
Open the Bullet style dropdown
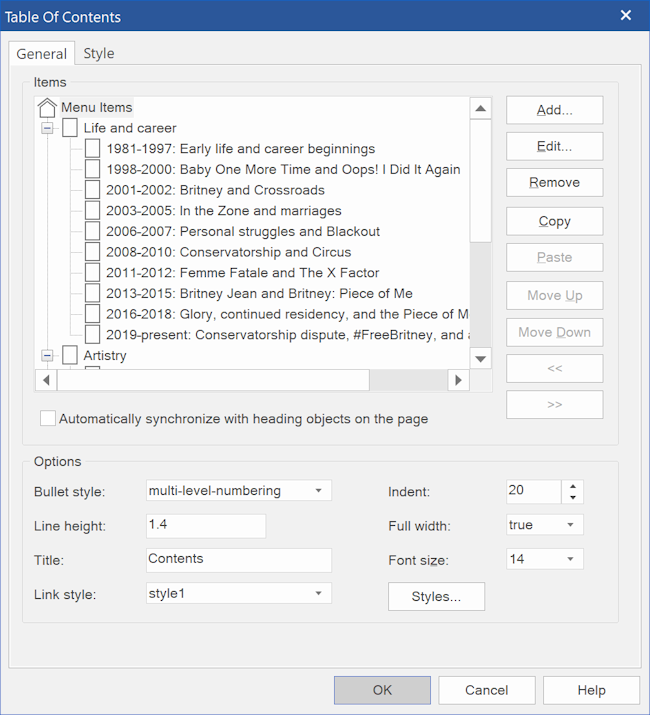point(239,491)
